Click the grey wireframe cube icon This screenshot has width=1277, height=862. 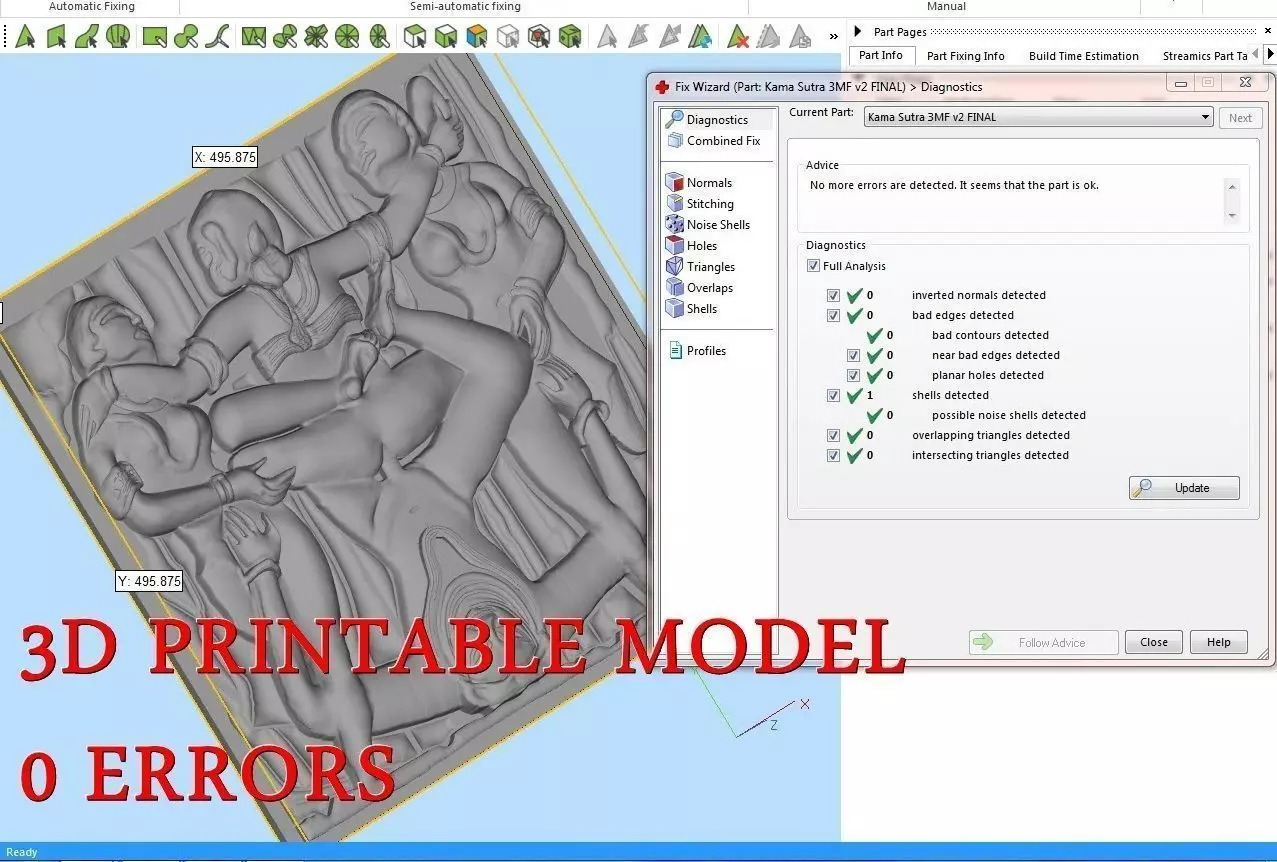508,38
